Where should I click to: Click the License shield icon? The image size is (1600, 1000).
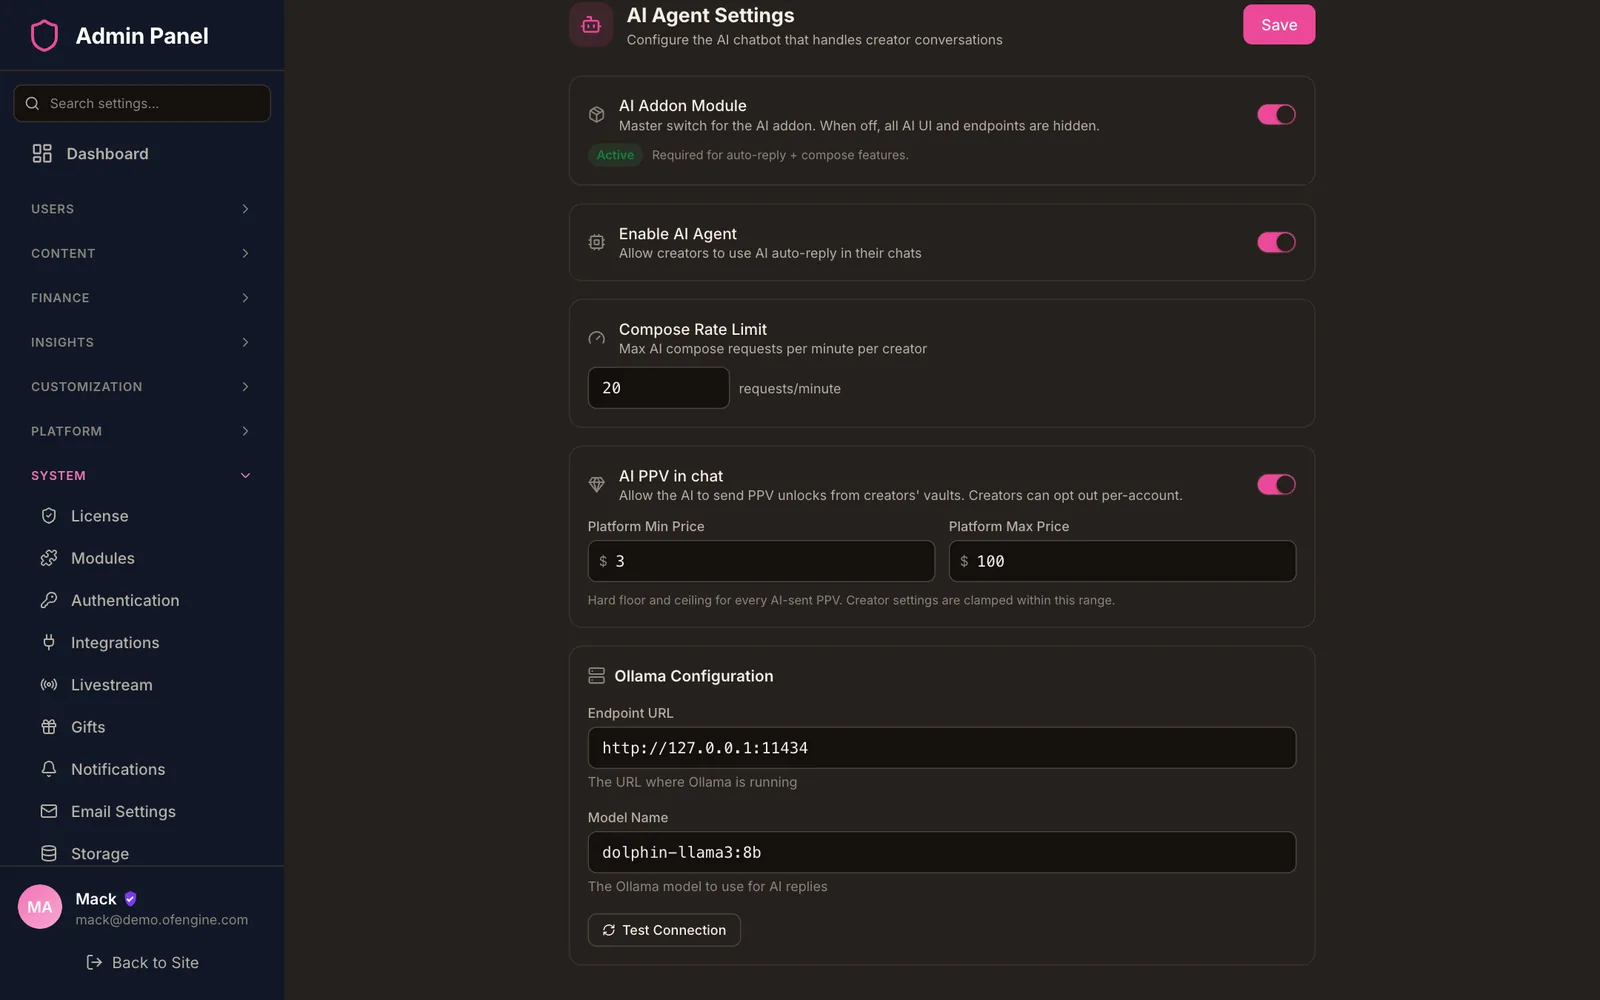coord(49,516)
